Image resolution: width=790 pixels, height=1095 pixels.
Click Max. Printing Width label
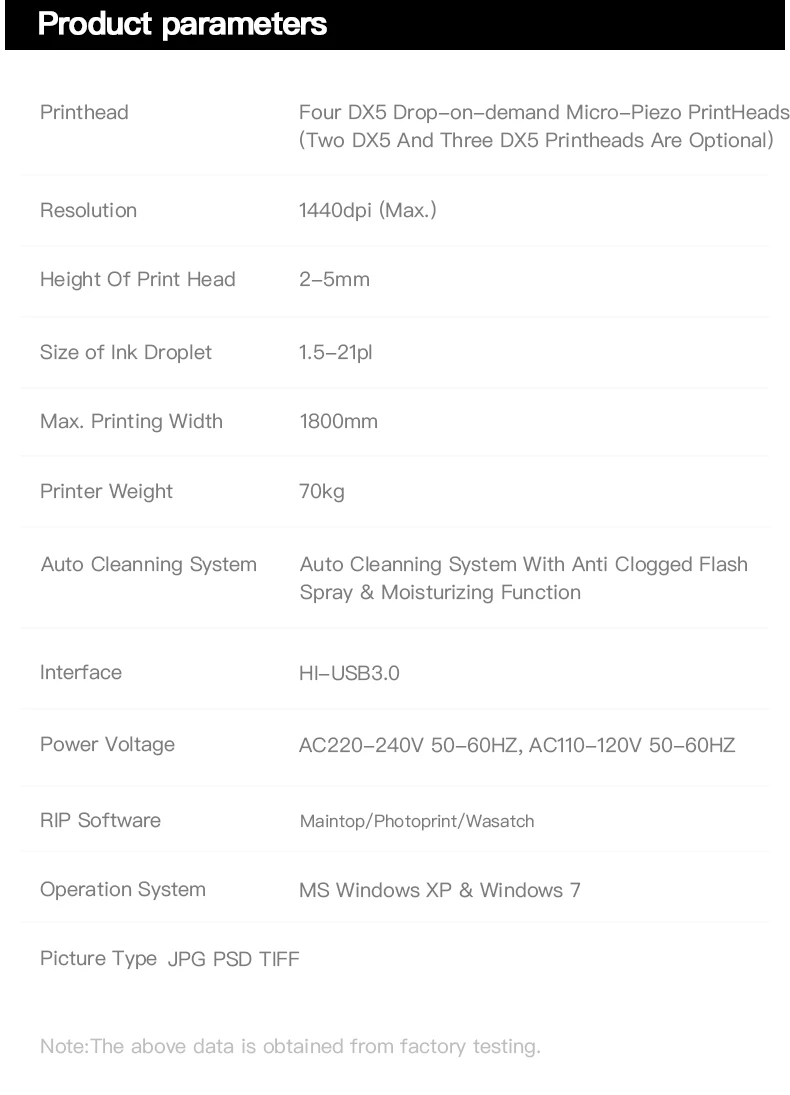[131, 421]
